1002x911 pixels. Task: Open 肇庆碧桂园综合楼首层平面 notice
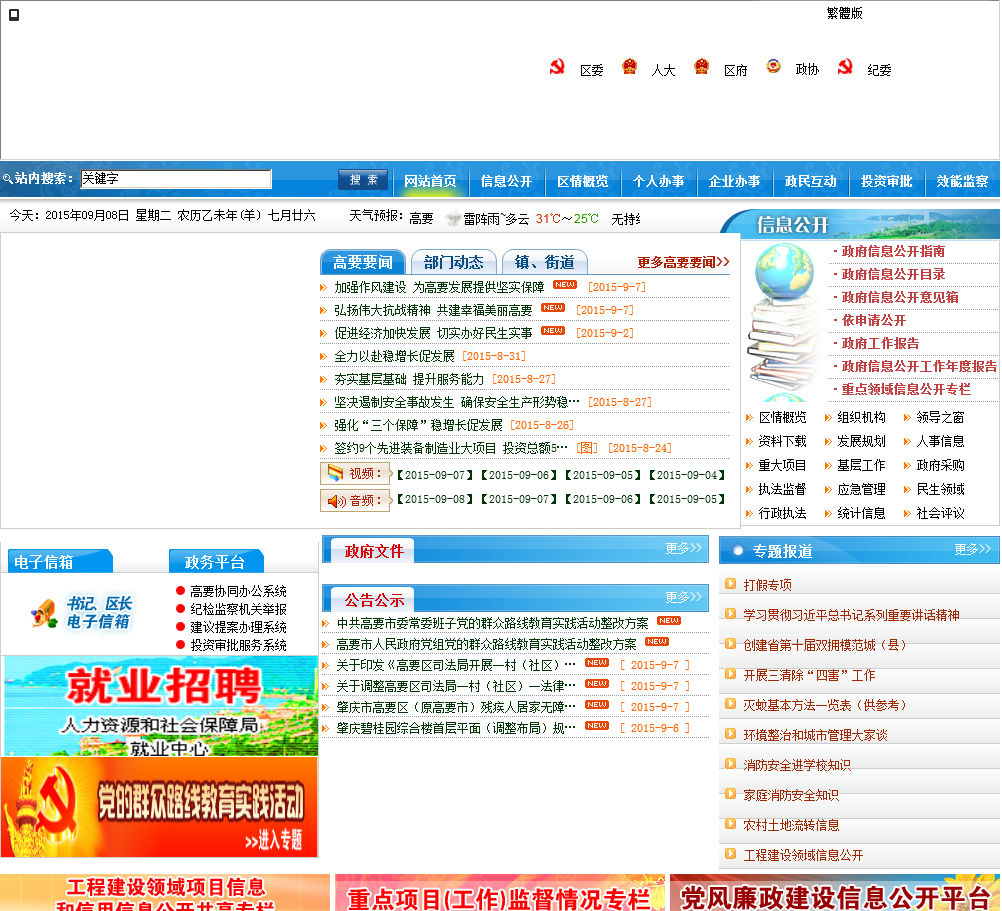pyautogui.click(x=456, y=728)
